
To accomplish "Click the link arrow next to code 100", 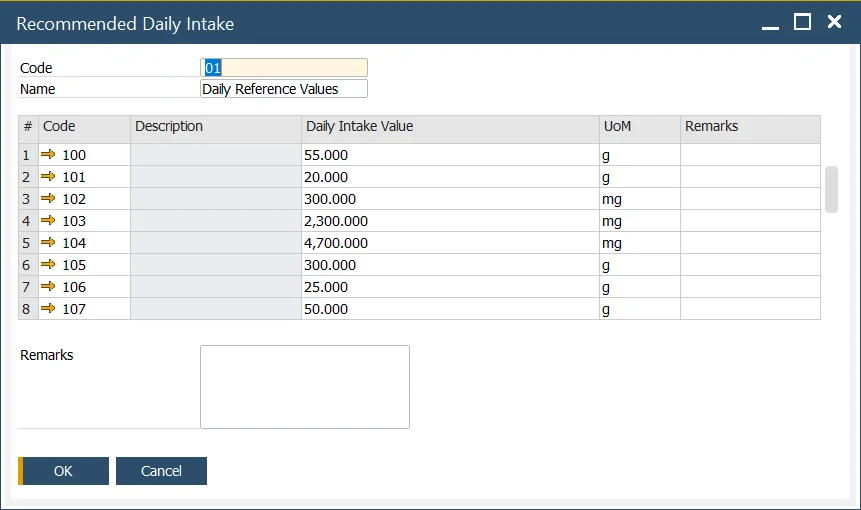I will [x=49, y=155].
